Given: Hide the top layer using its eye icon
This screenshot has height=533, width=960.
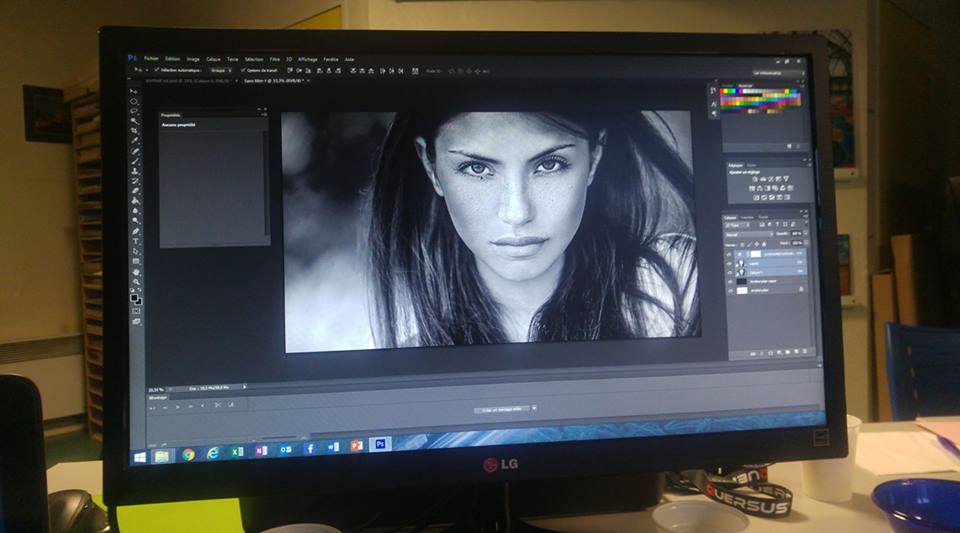Looking at the screenshot, I should tap(728, 253).
